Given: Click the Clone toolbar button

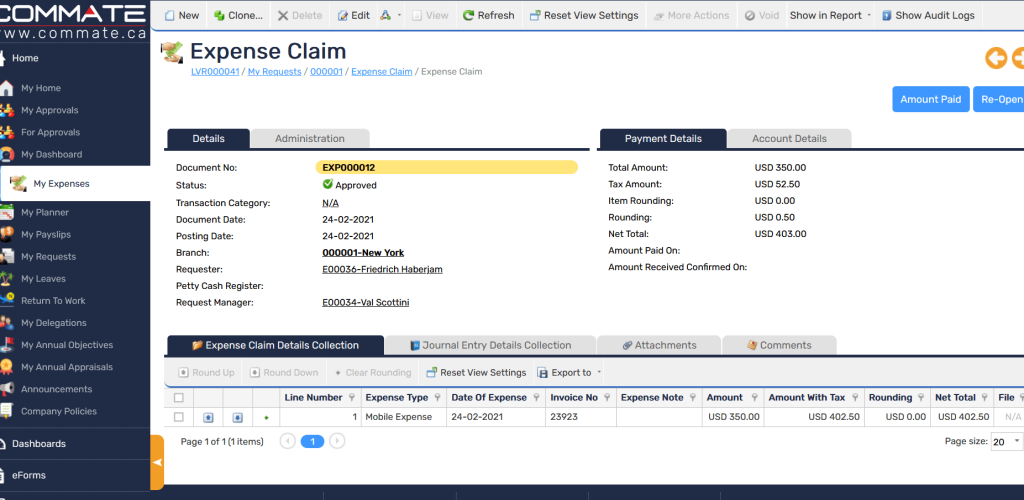Looking at the screenshot, I should (238, 16).
